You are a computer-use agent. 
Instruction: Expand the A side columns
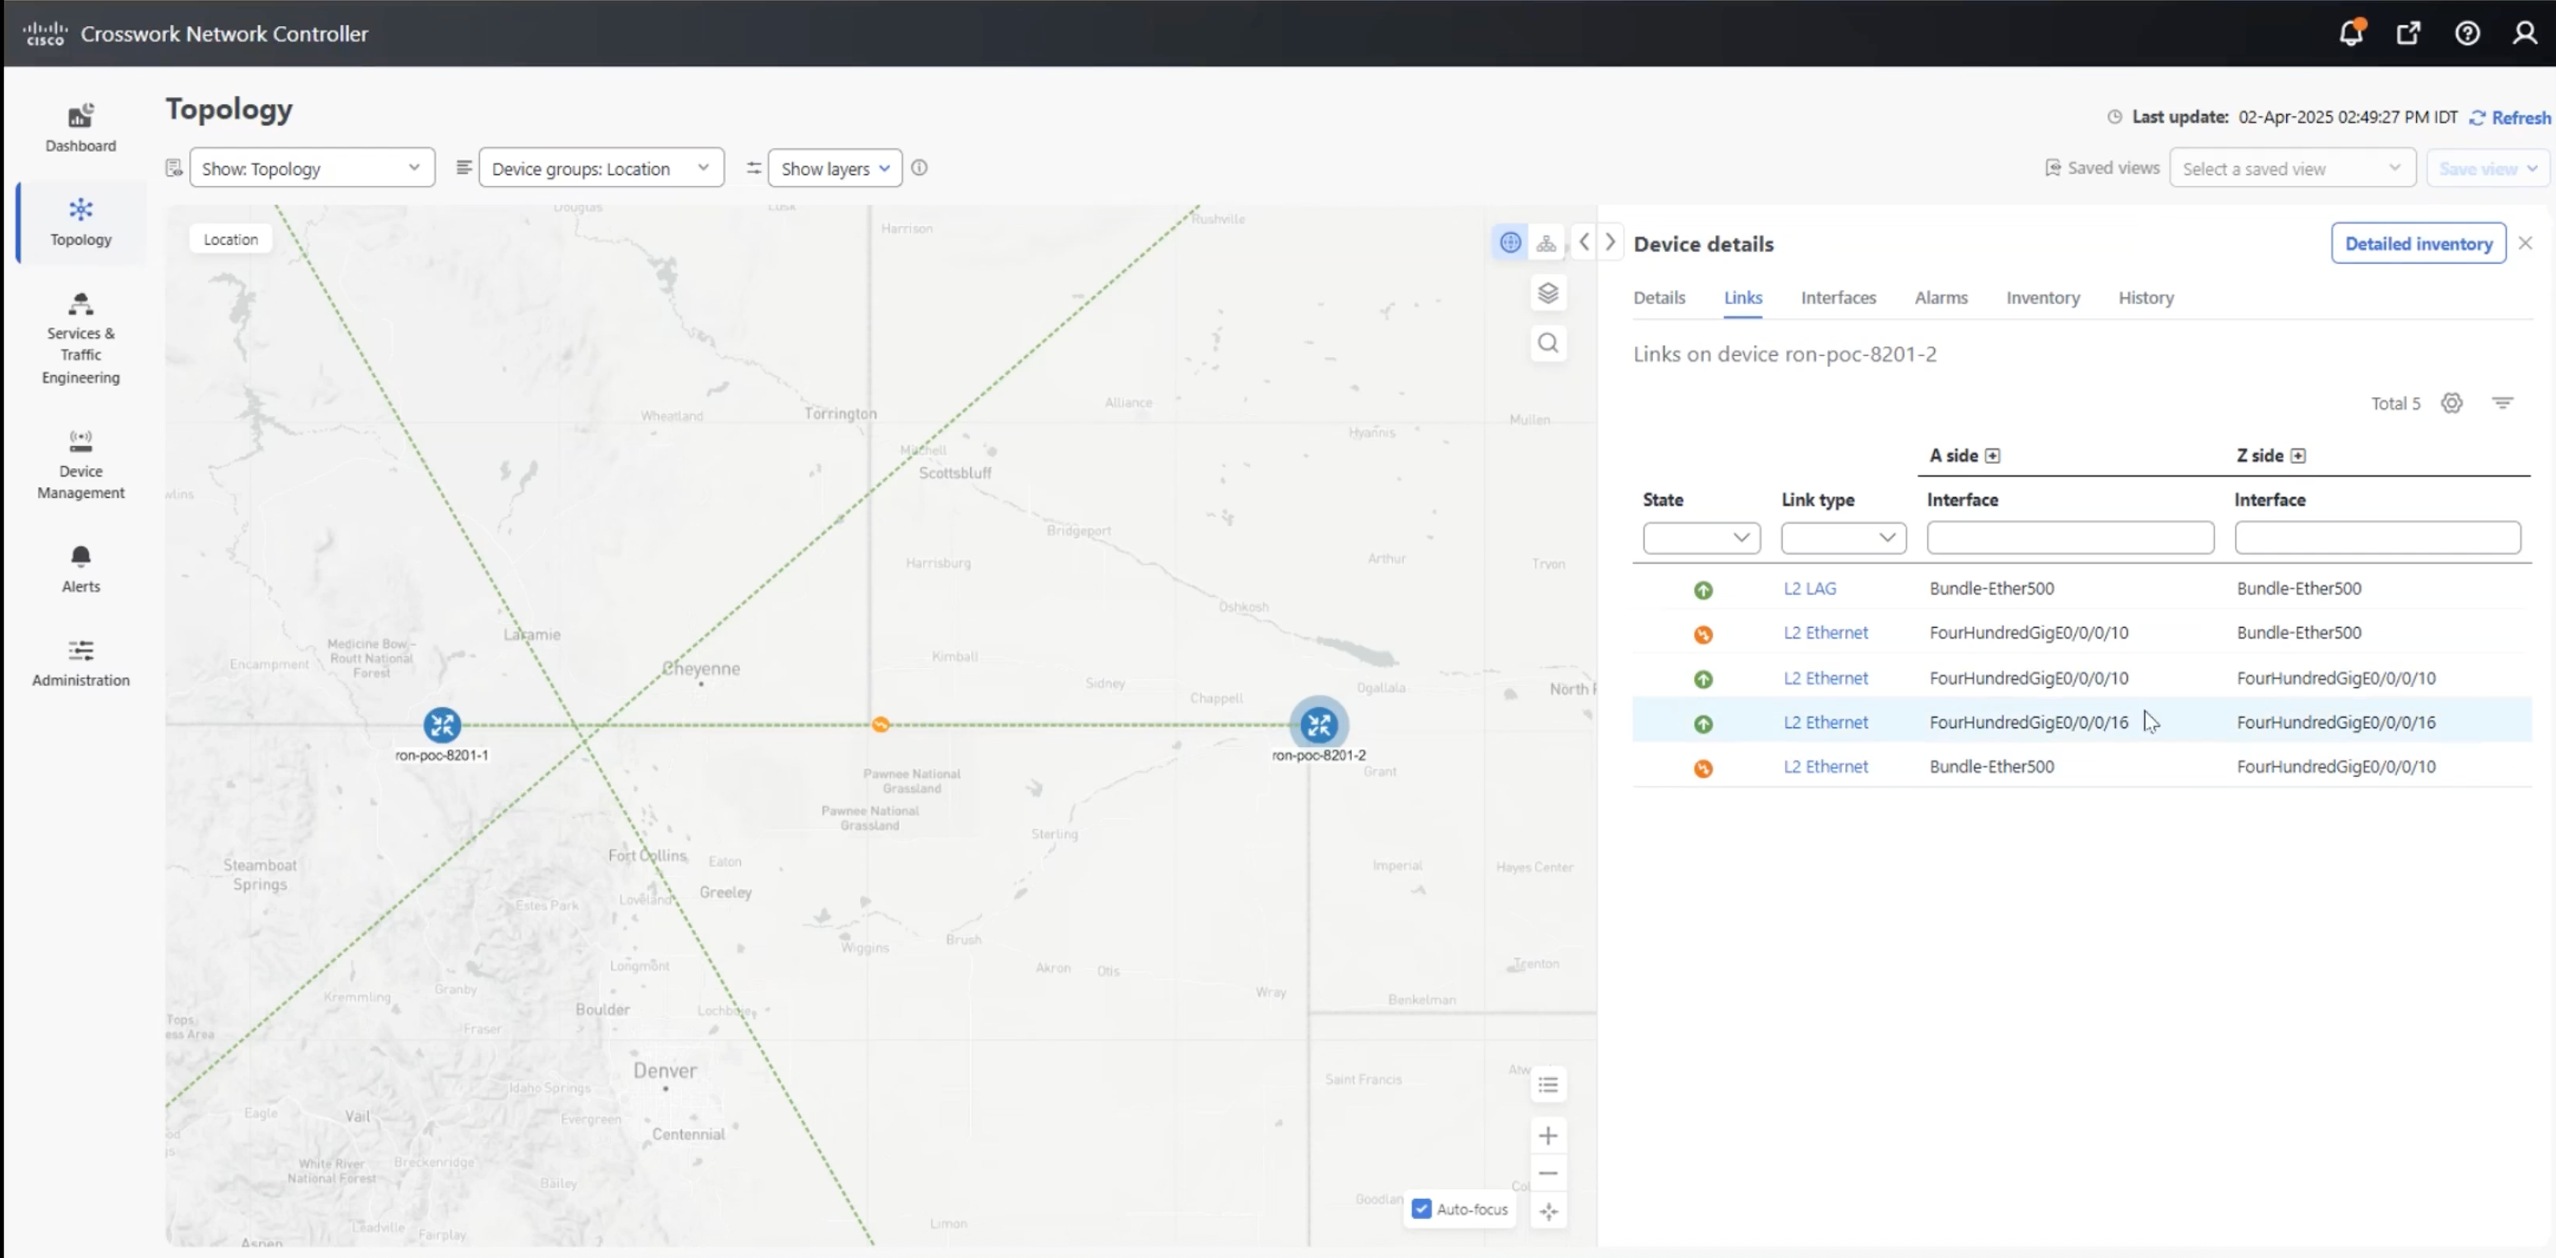(1992, 456)
